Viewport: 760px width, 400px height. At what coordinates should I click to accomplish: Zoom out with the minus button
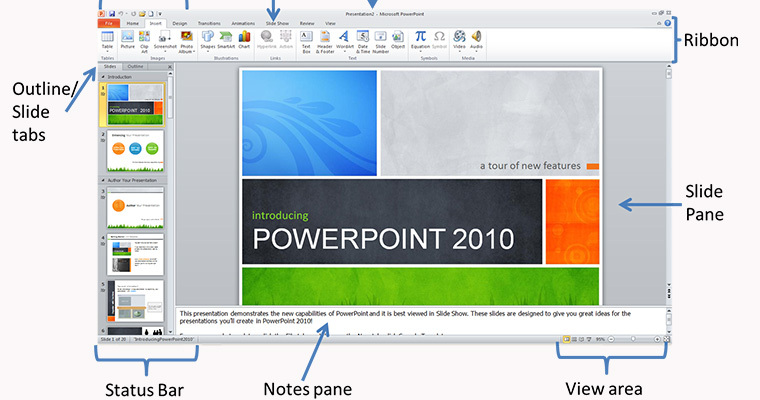(x=611, y=339)
